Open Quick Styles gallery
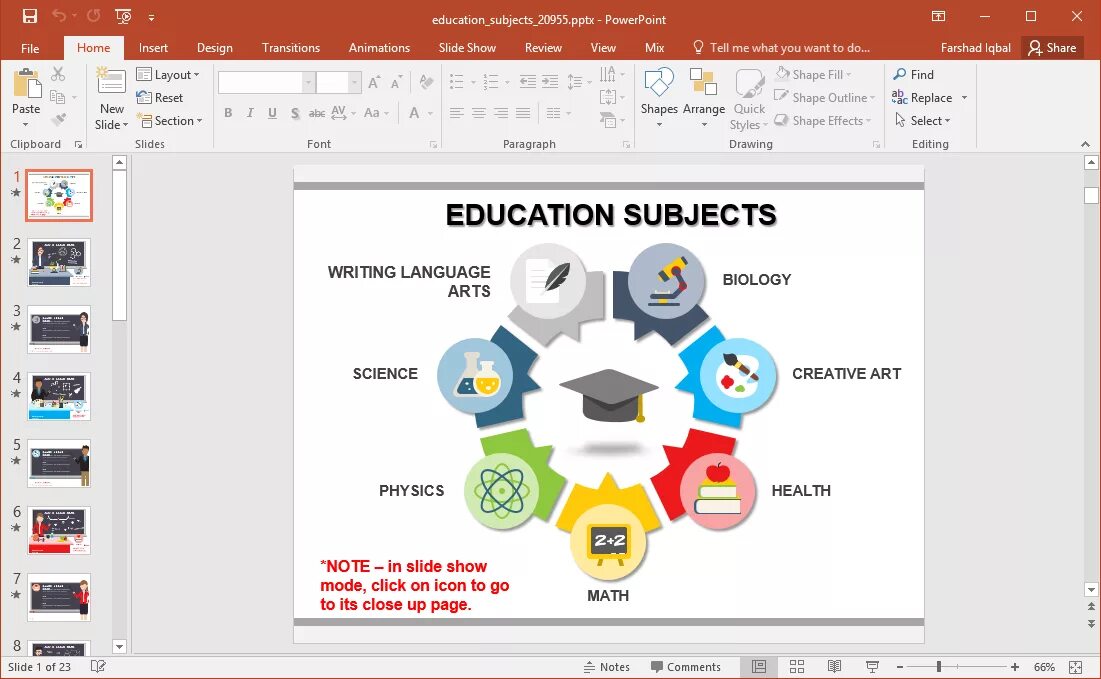 [749, 99]
